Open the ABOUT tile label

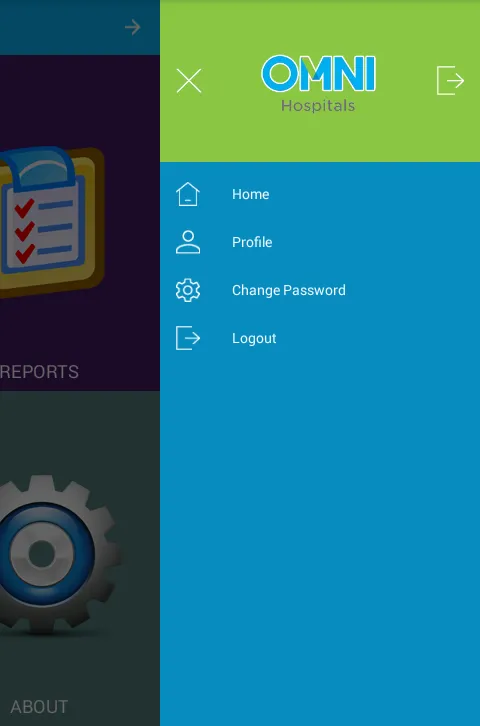click(x=39, y=707)
